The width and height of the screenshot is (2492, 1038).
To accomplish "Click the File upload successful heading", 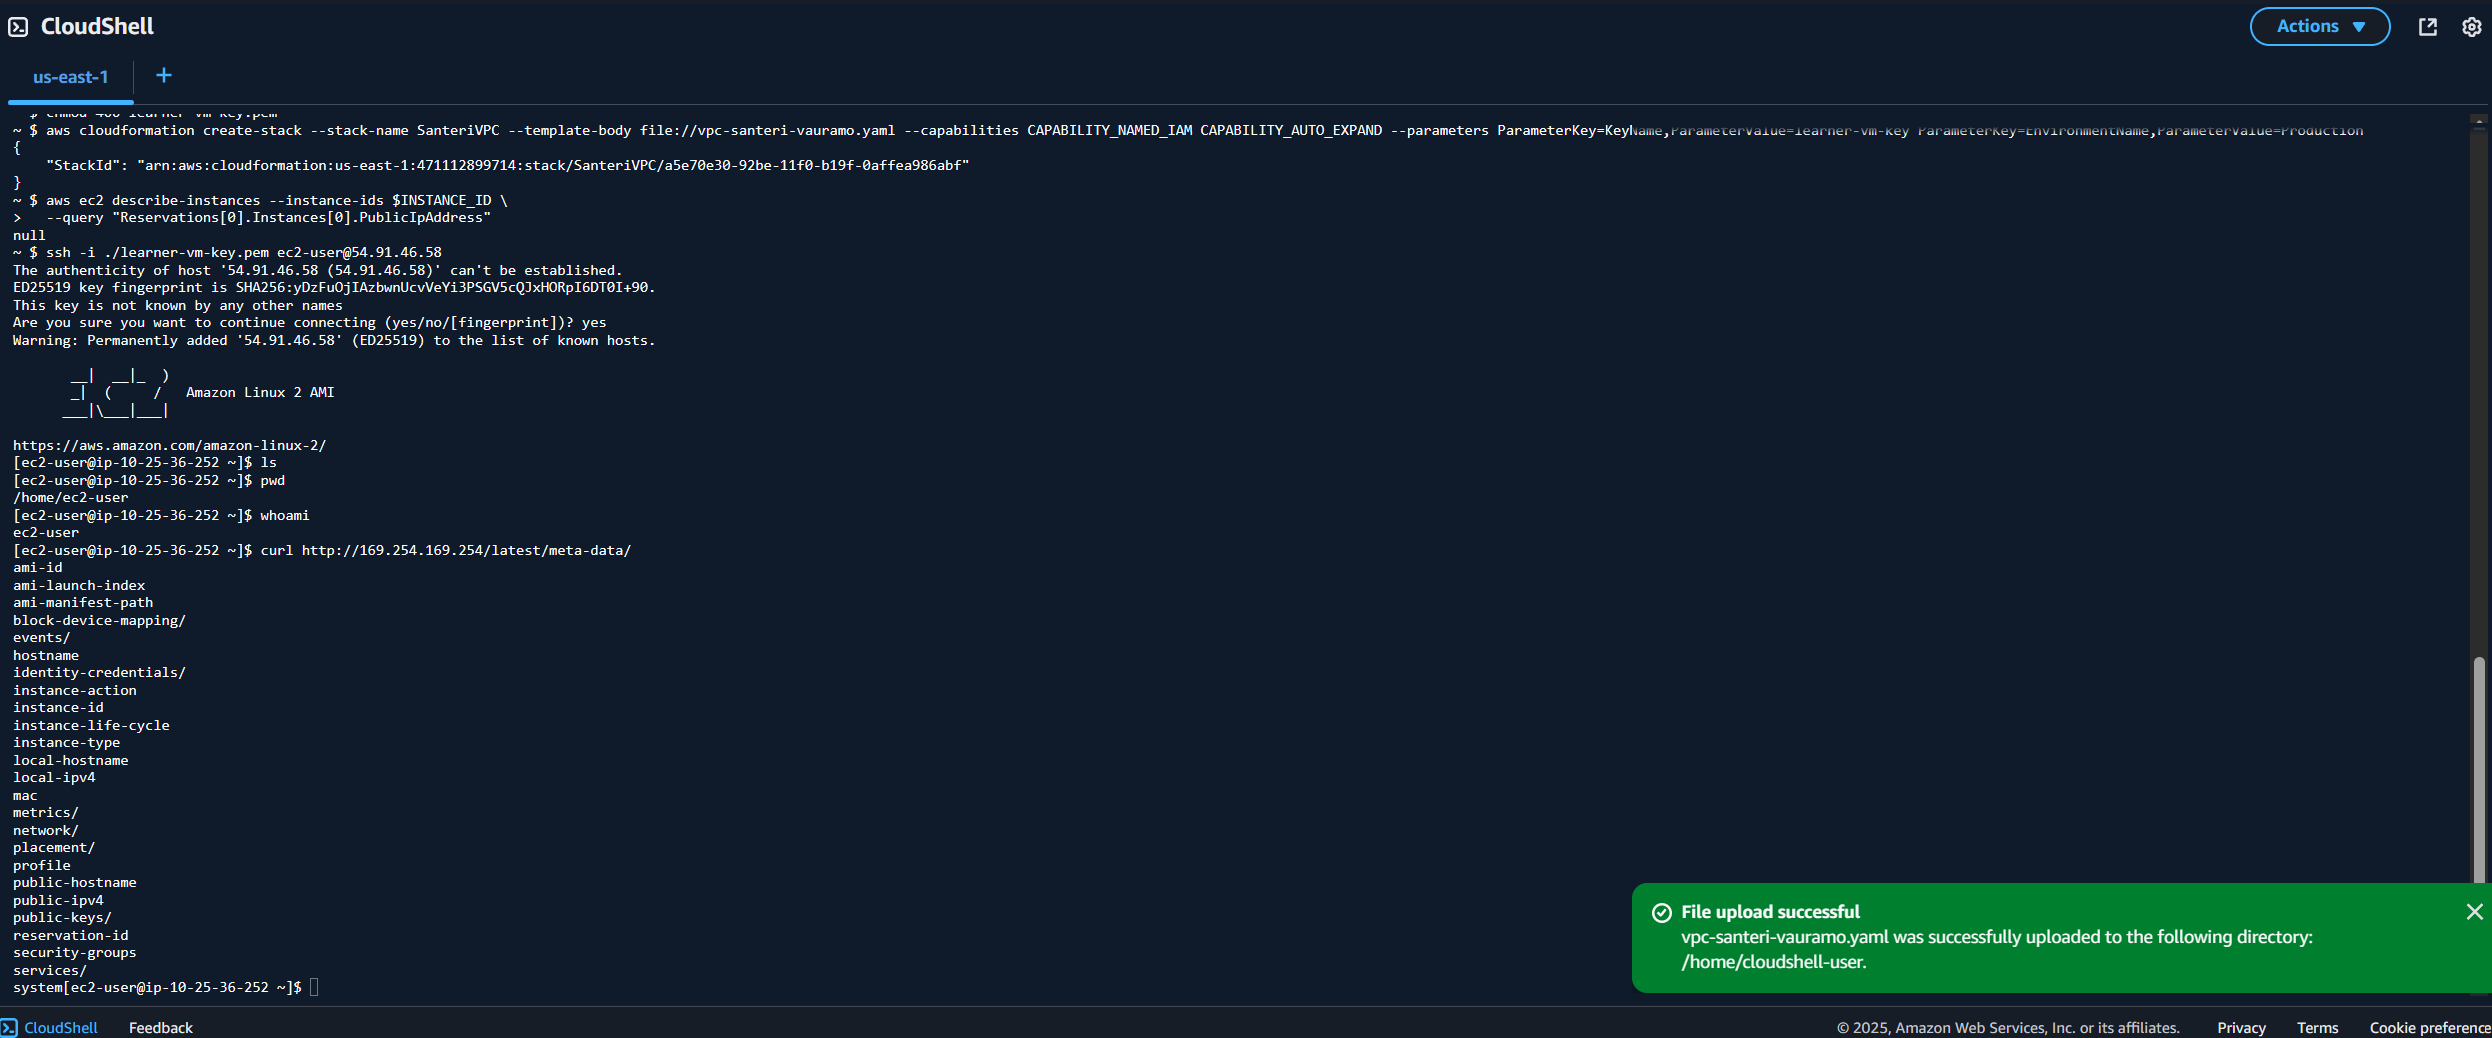I will (1770, 912).
